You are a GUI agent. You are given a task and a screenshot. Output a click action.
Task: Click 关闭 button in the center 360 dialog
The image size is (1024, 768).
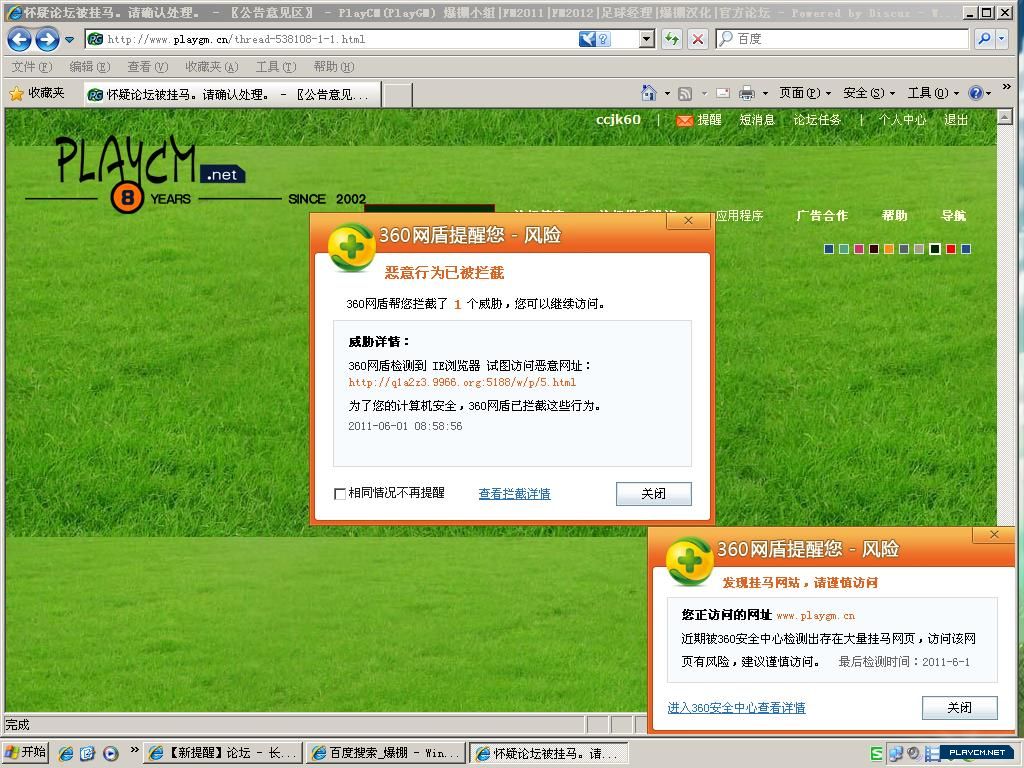point(653,493)
